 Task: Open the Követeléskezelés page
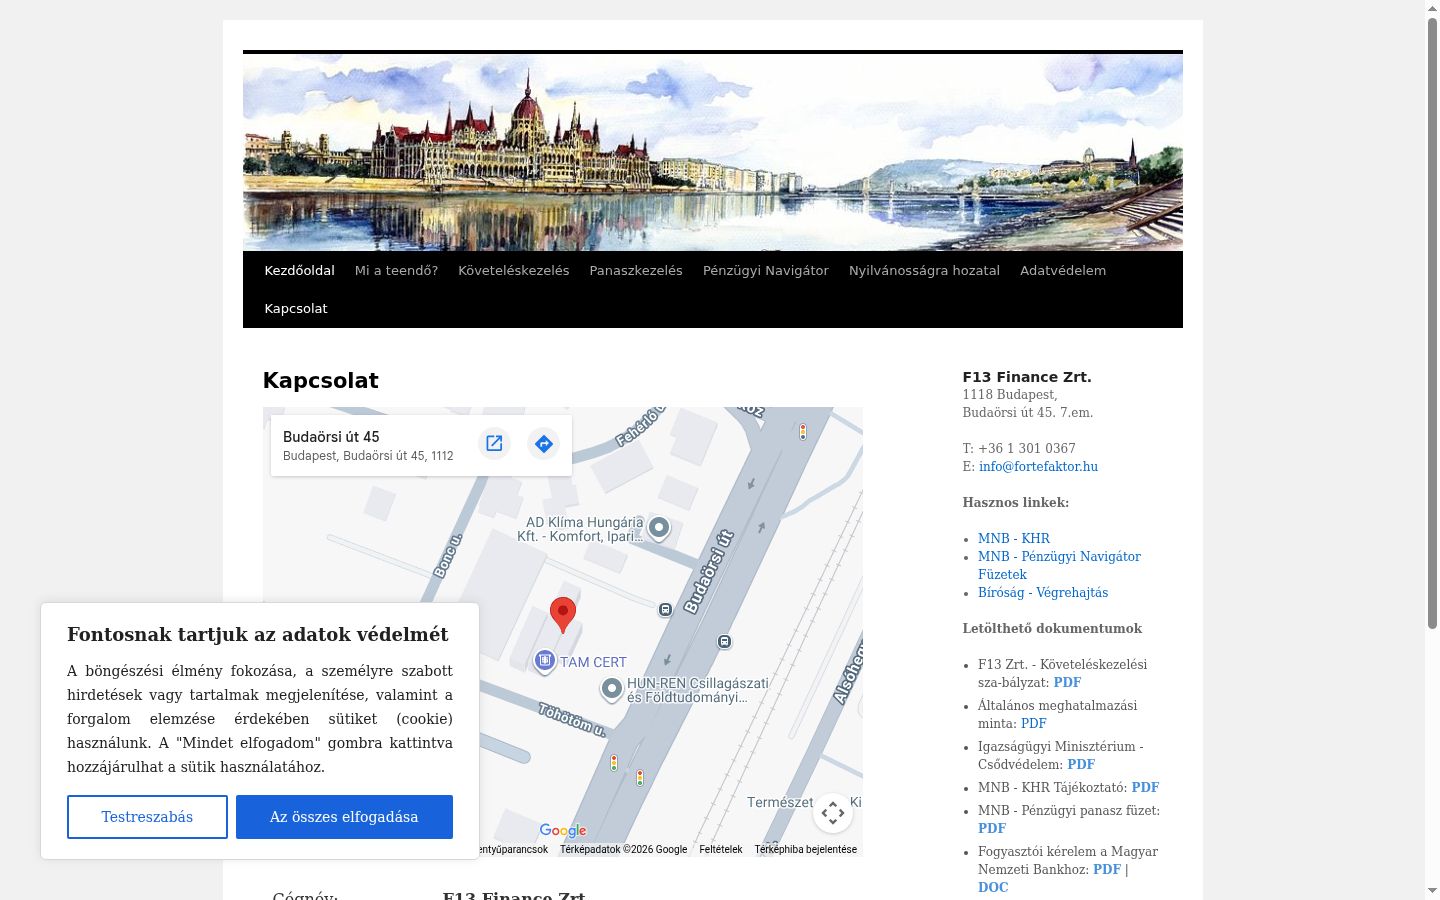click(514, 270)
